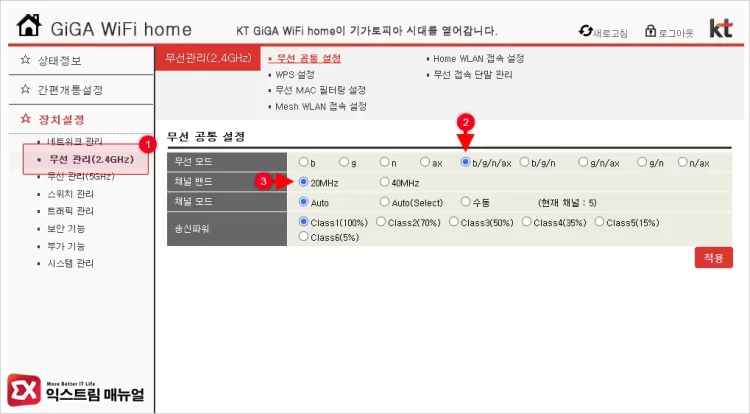This screenshot has width=750, height=414.
Task: Click the 익스트림 매뉴얼 logo
Action: click(x=76, y=390)
